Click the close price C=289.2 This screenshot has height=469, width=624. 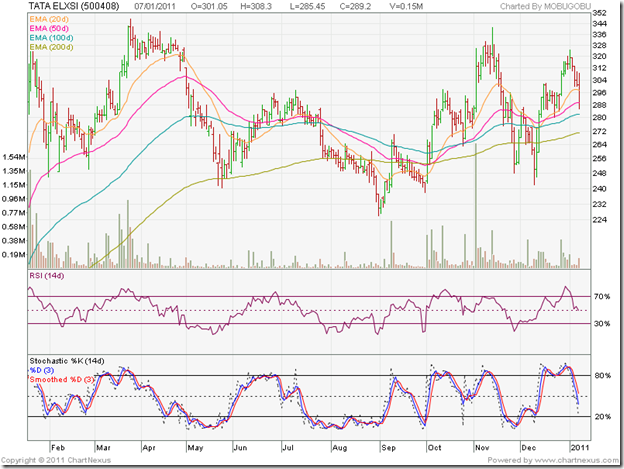pyautogui.click(x=355, y=6)
